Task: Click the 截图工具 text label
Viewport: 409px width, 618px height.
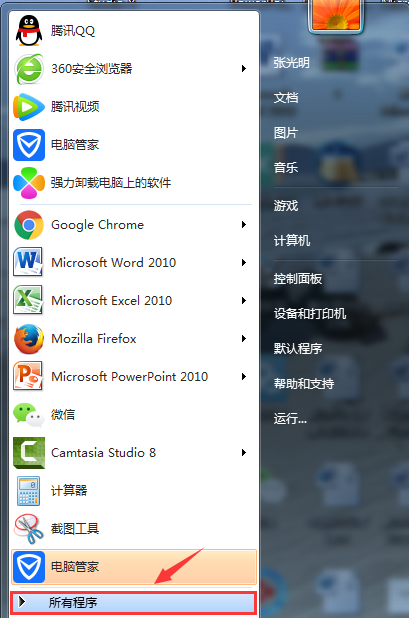Action: [75, 528]
